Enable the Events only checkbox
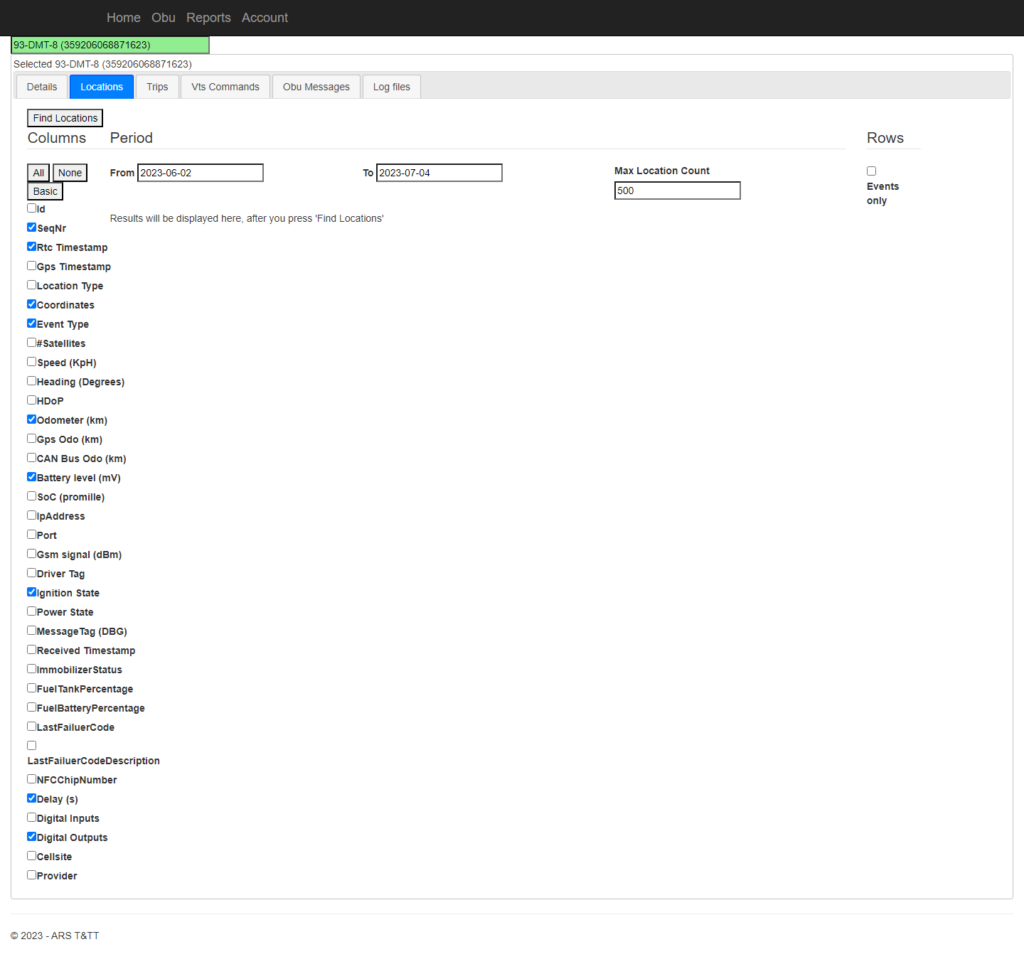 (x=871, y=171)
